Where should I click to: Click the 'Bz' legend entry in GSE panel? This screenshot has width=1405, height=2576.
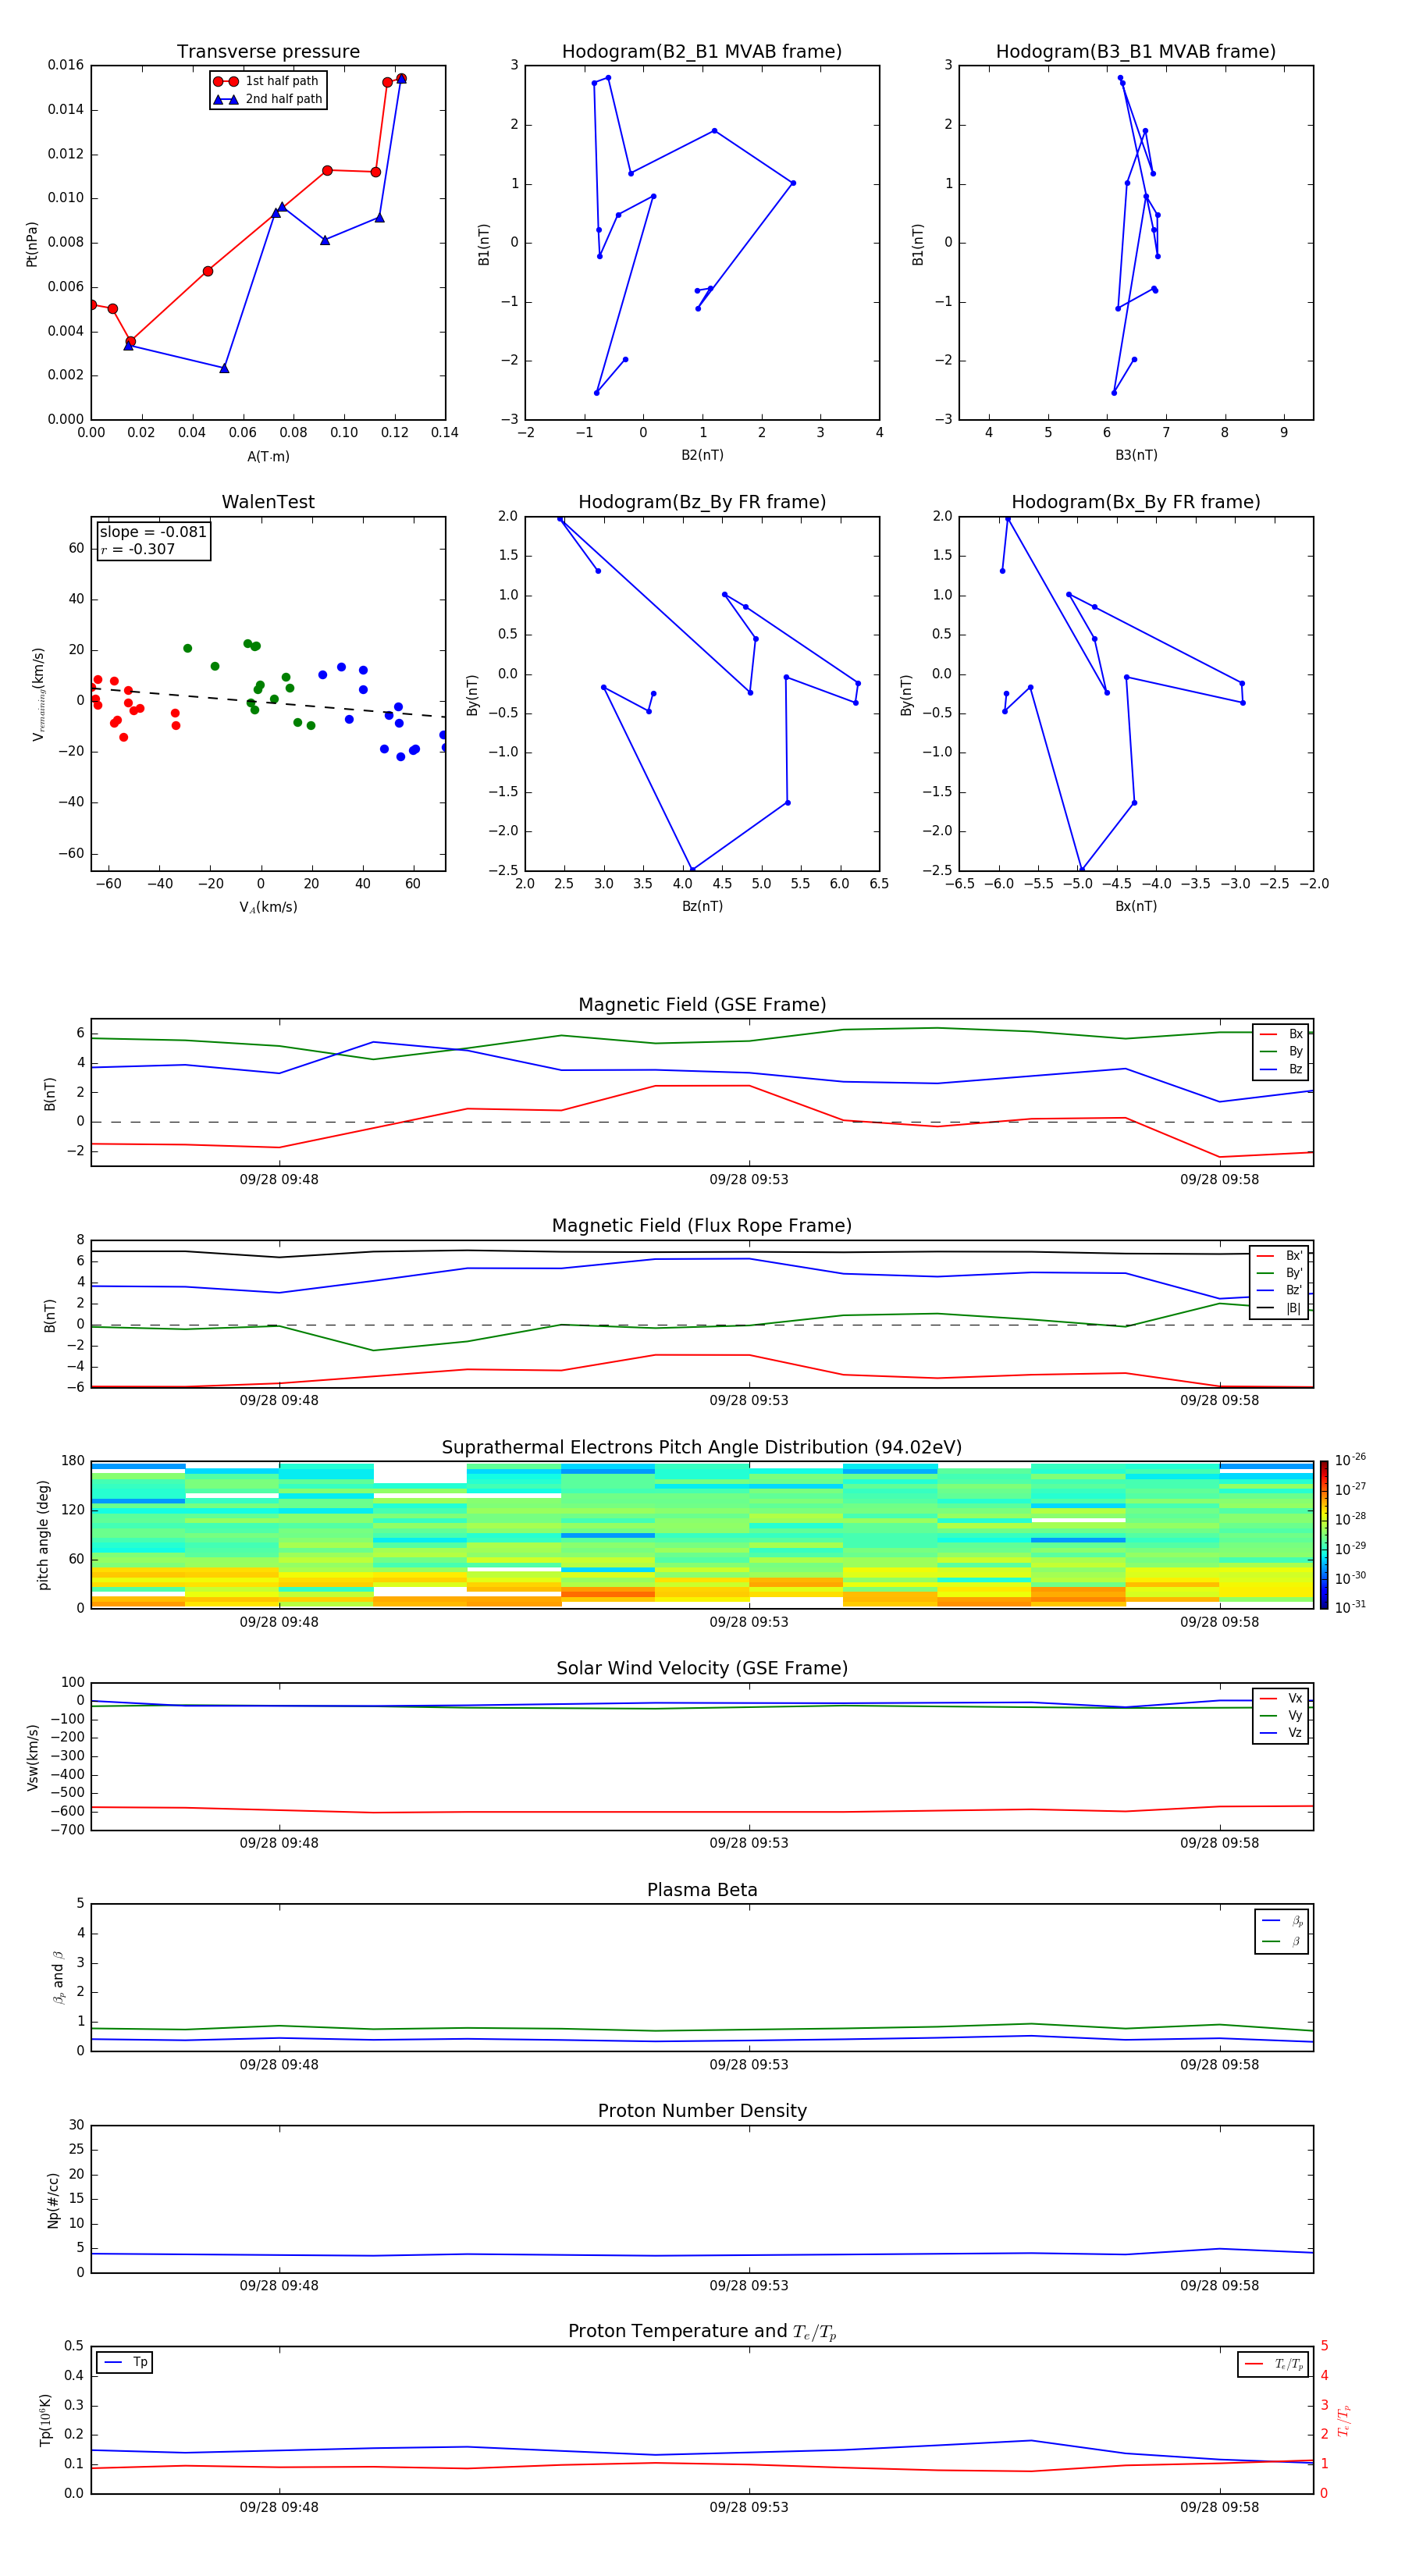click(x=1281, y=1069)
